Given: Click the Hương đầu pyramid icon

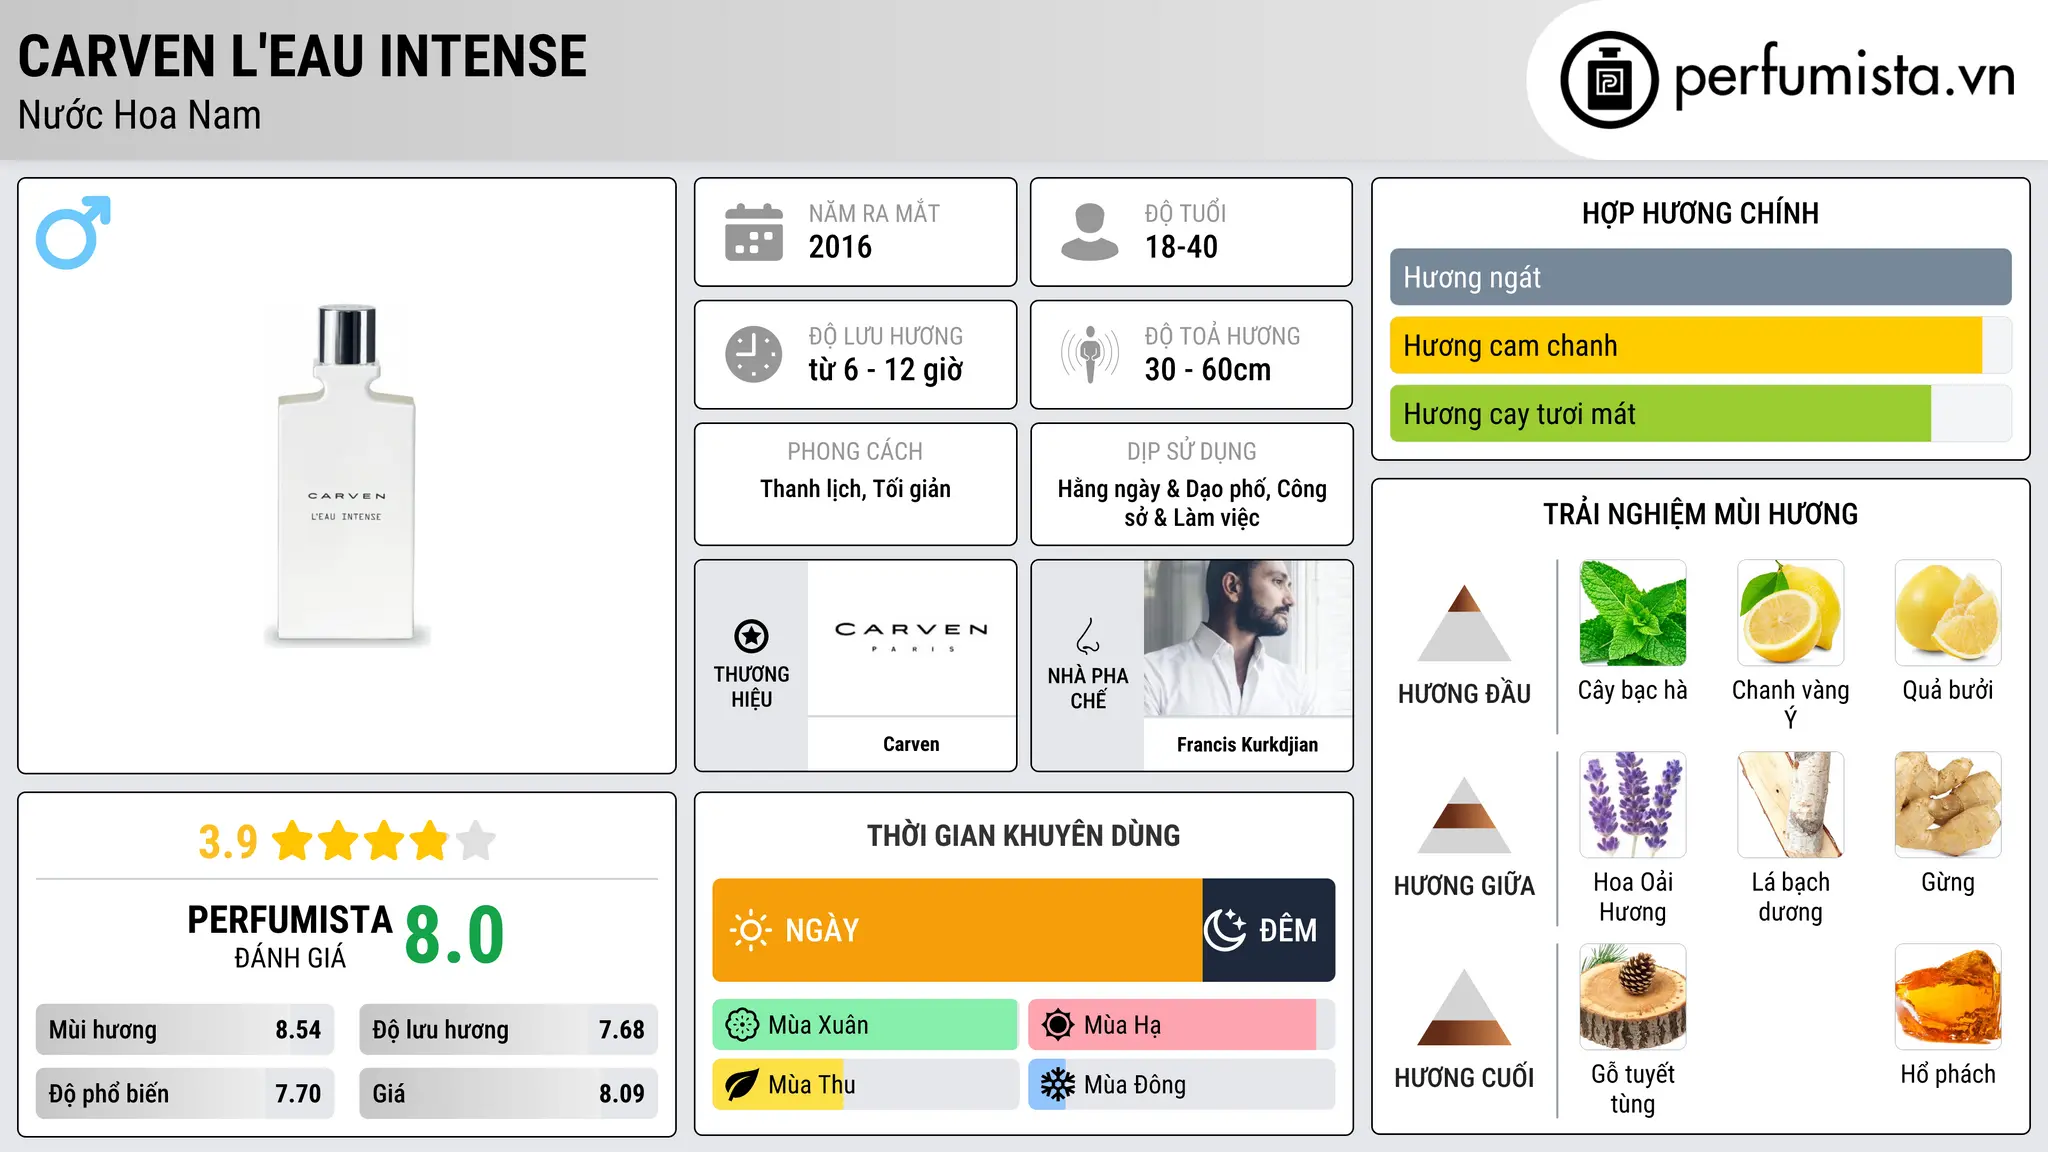Looking at the screenshot, I should click(x=1465, y=623).
